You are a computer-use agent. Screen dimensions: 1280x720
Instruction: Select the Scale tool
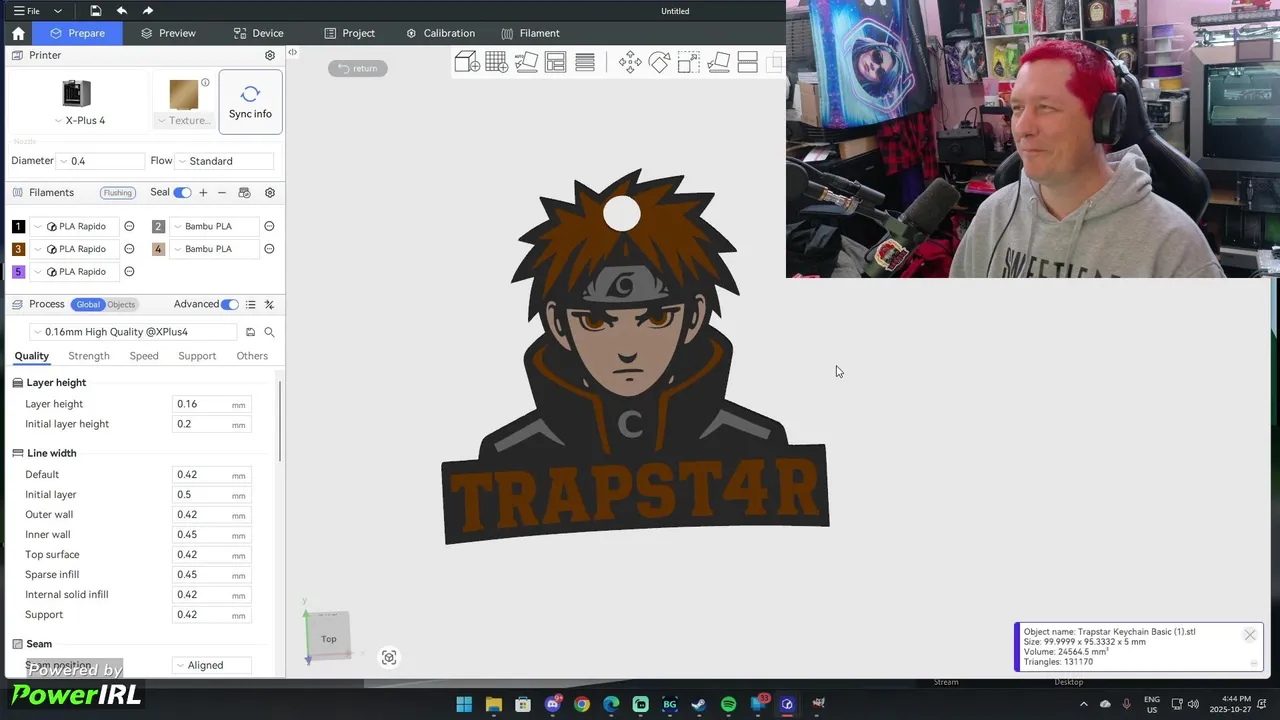click(689, 62)
